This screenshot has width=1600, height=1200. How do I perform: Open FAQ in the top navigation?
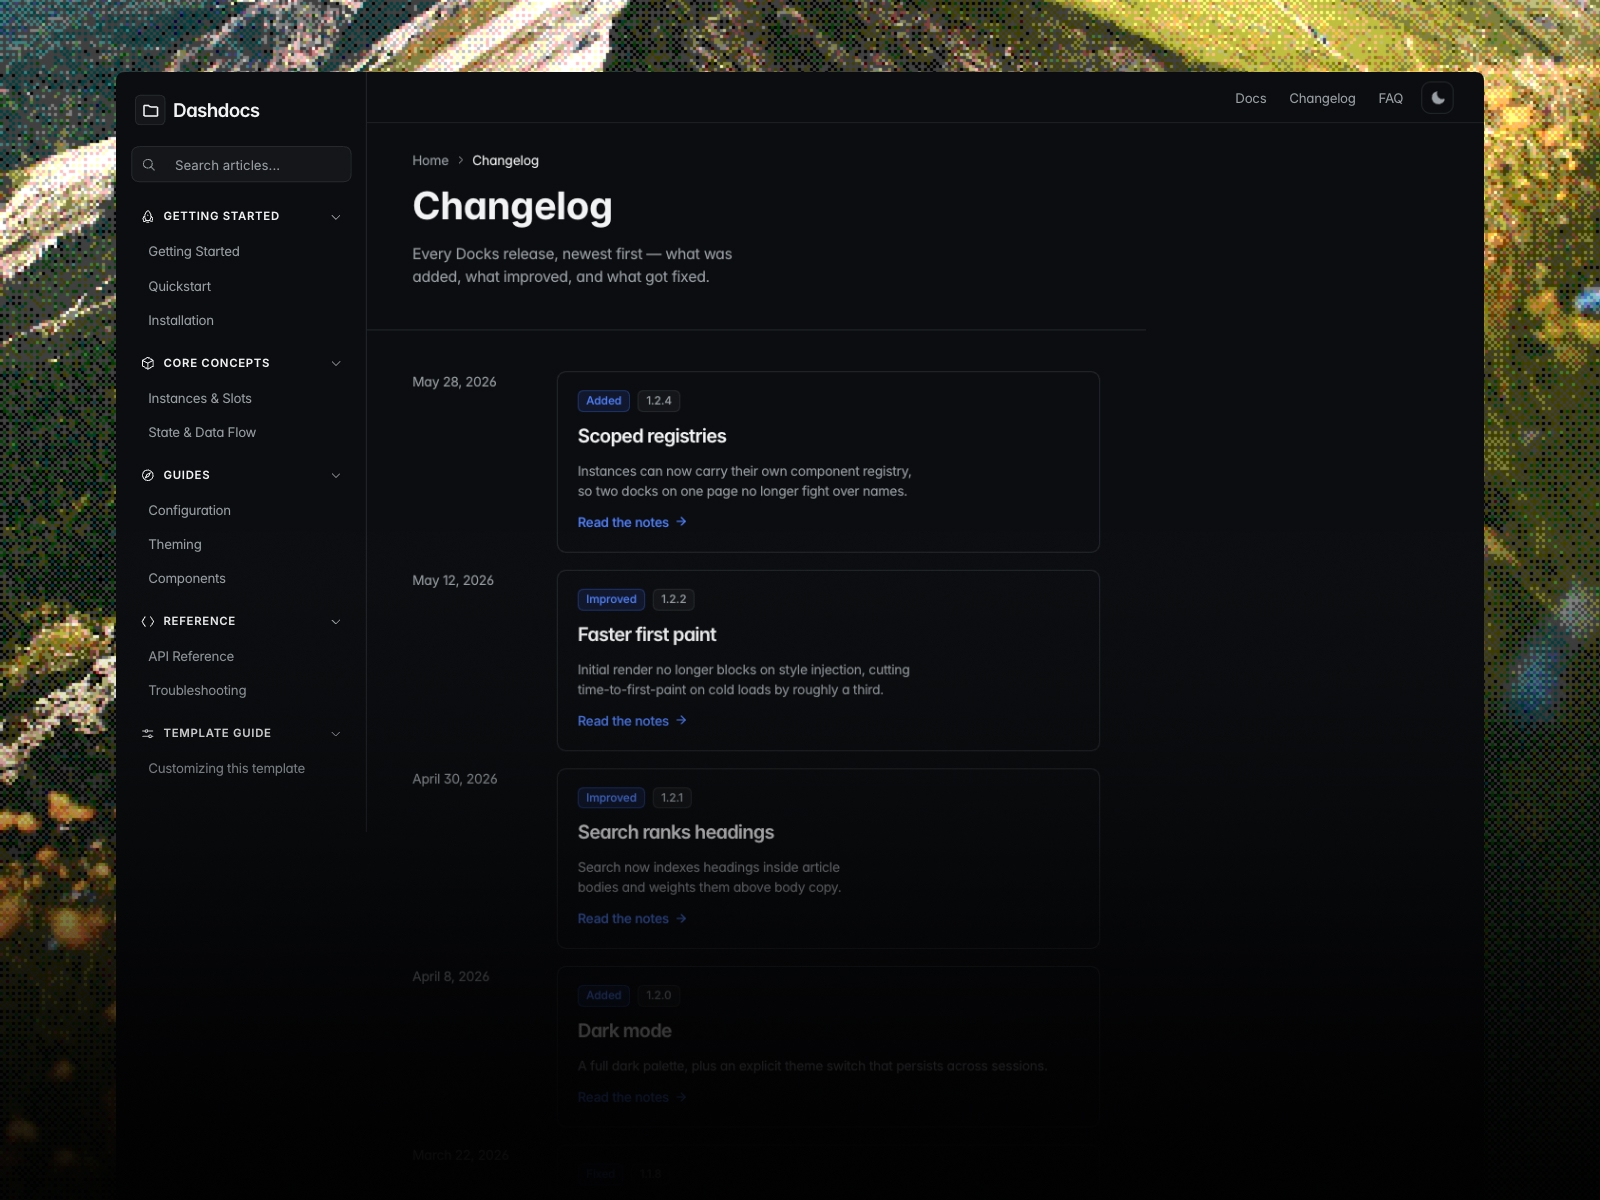click(1390, 98)
